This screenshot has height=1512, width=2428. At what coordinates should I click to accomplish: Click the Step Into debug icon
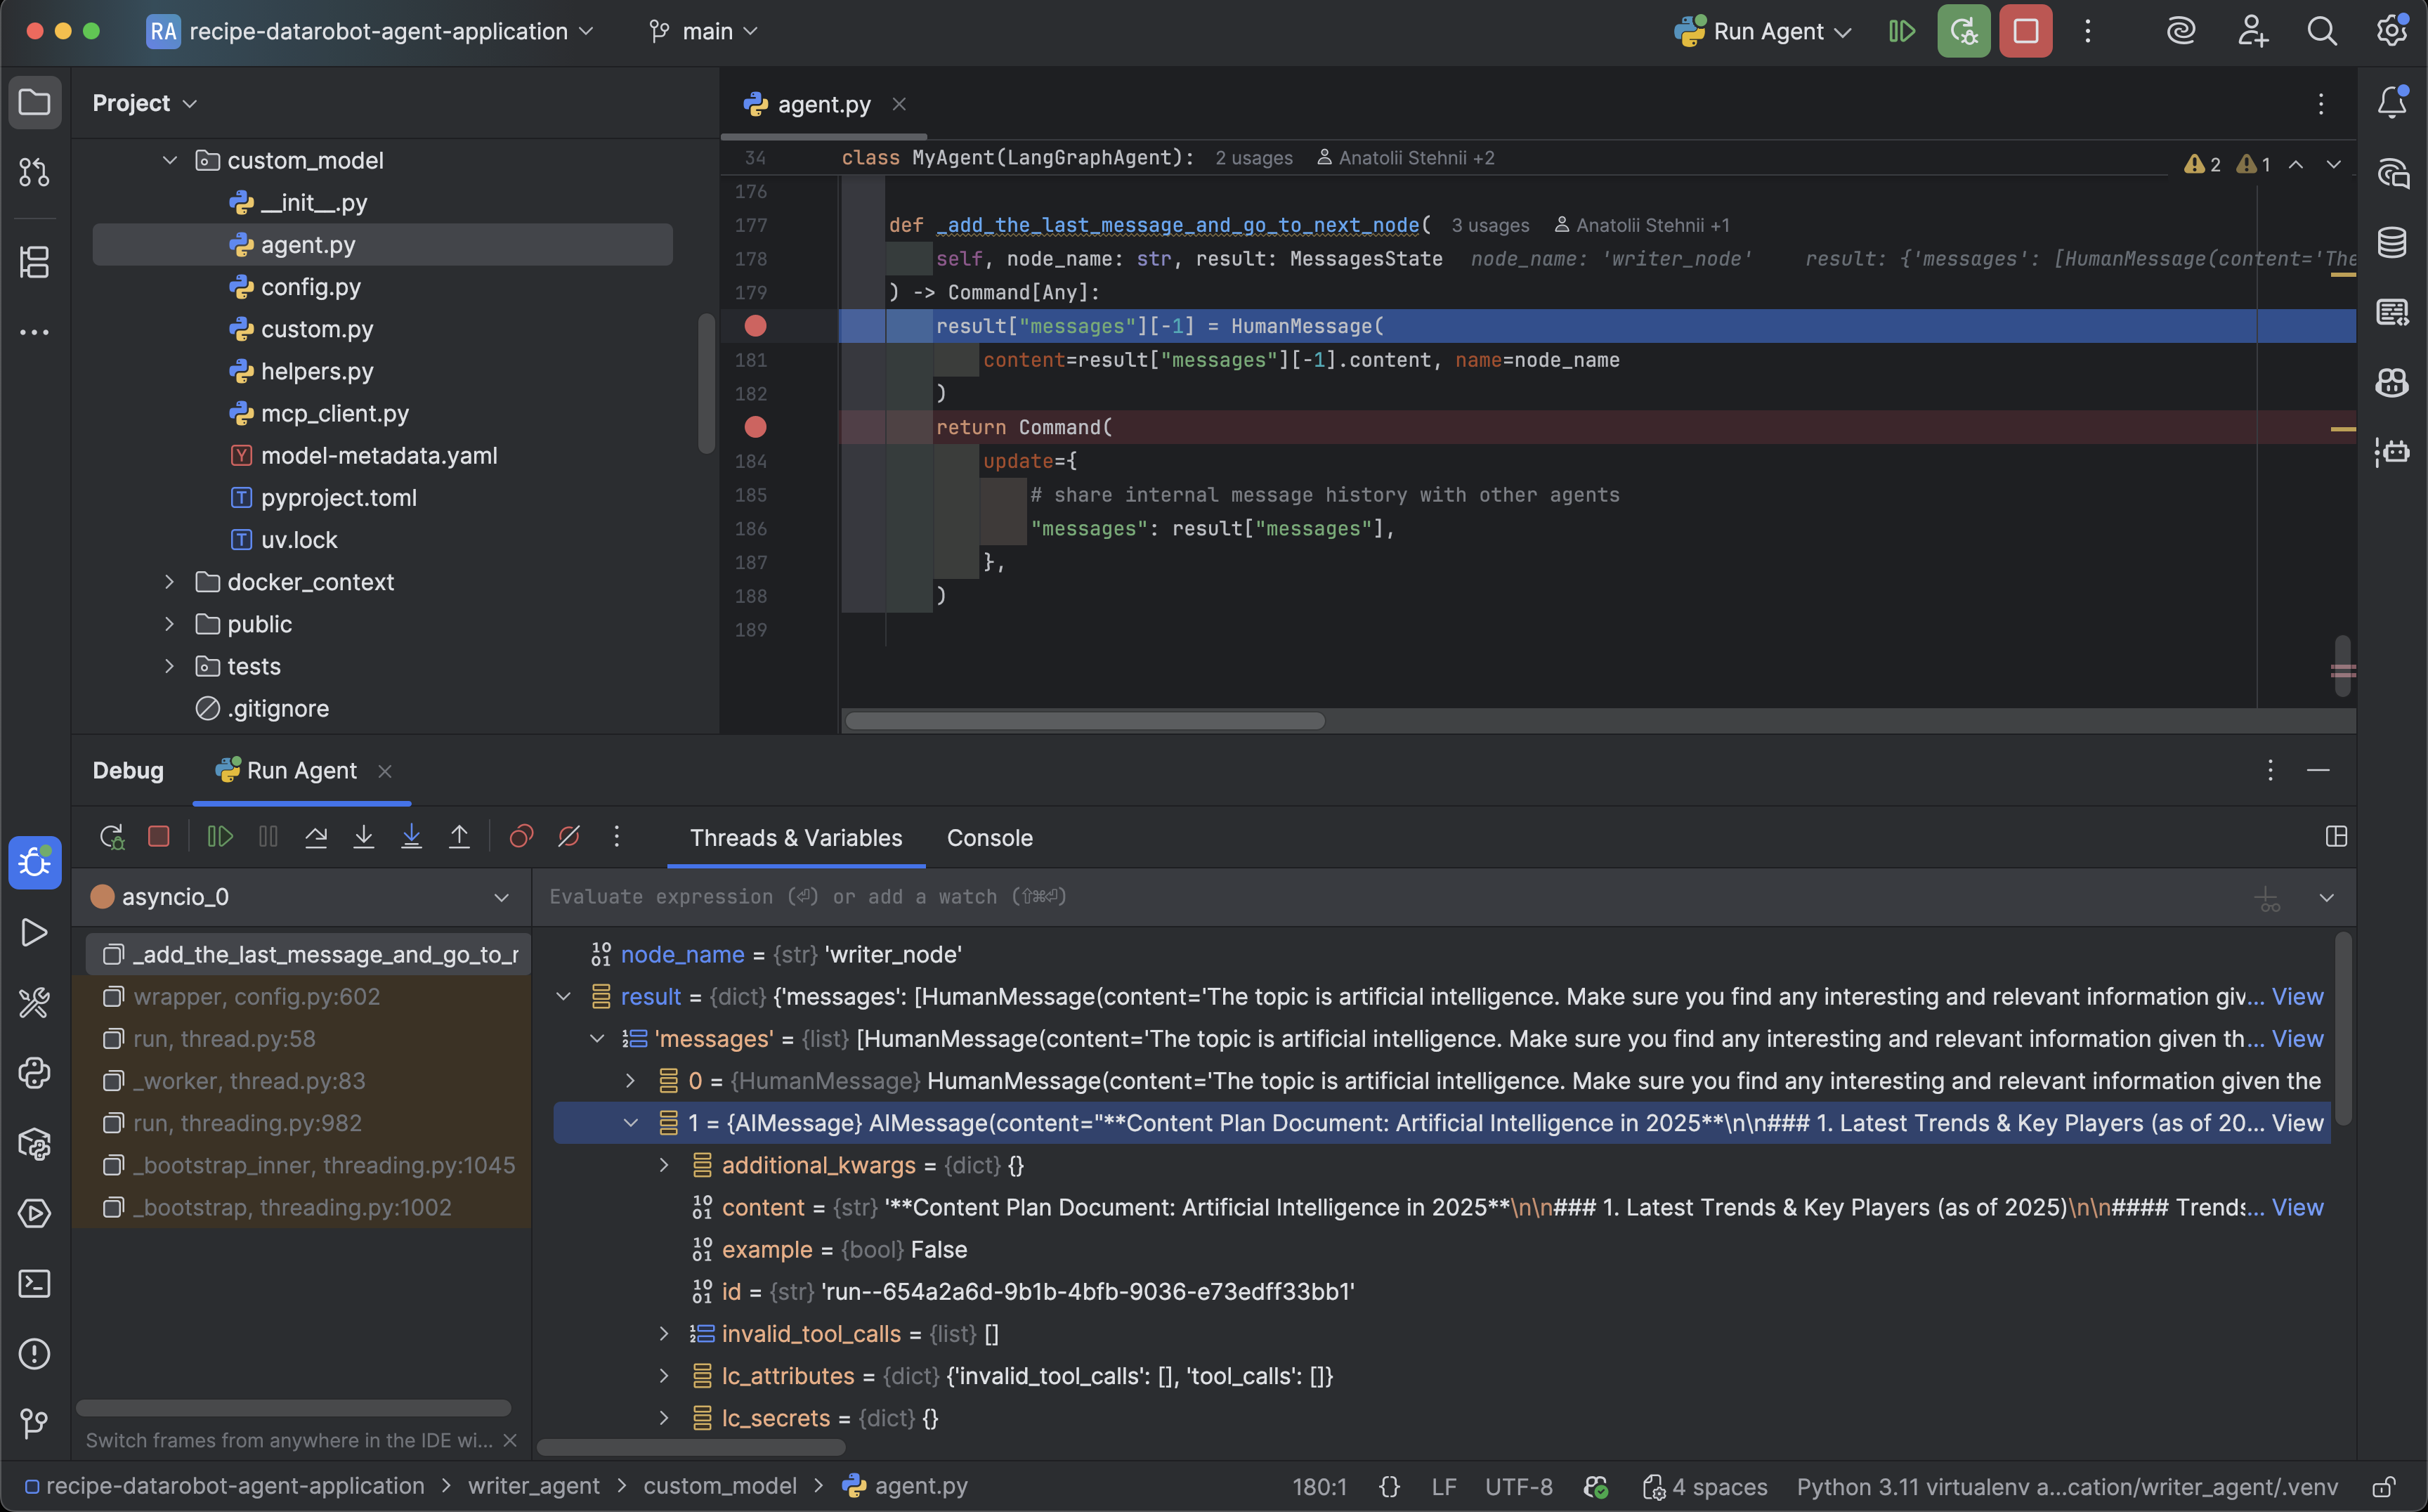[364, 837]
